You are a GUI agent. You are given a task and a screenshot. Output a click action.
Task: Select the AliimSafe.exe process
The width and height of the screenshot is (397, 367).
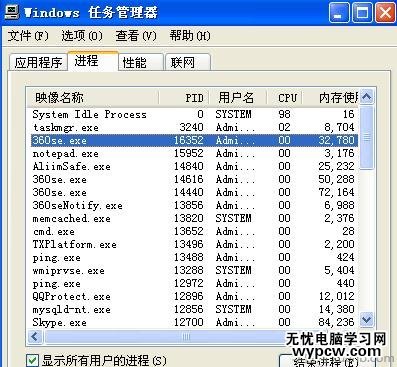pos(193,166)
